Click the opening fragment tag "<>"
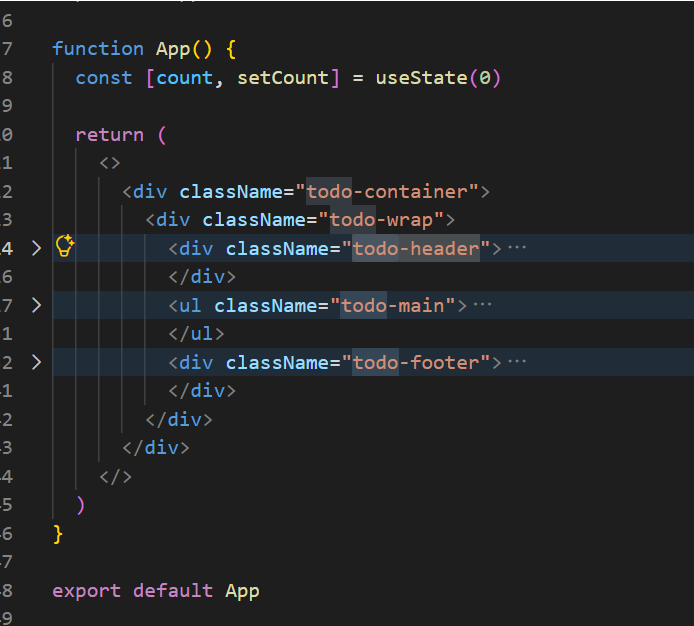Screen dimensions: 694x626 [110, 163]
